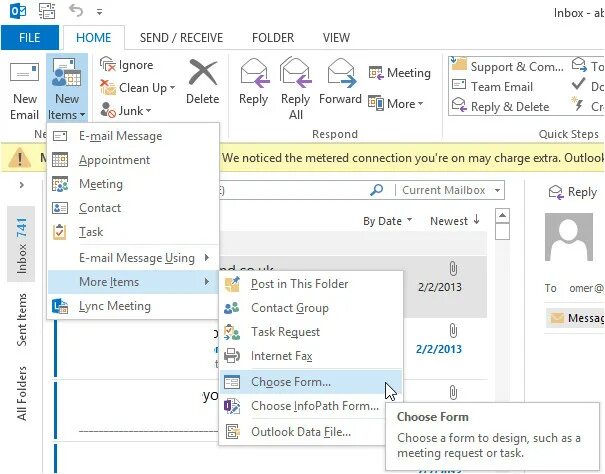
Task: Expand the More Items submenu
Action: click(x=133, y=282)
